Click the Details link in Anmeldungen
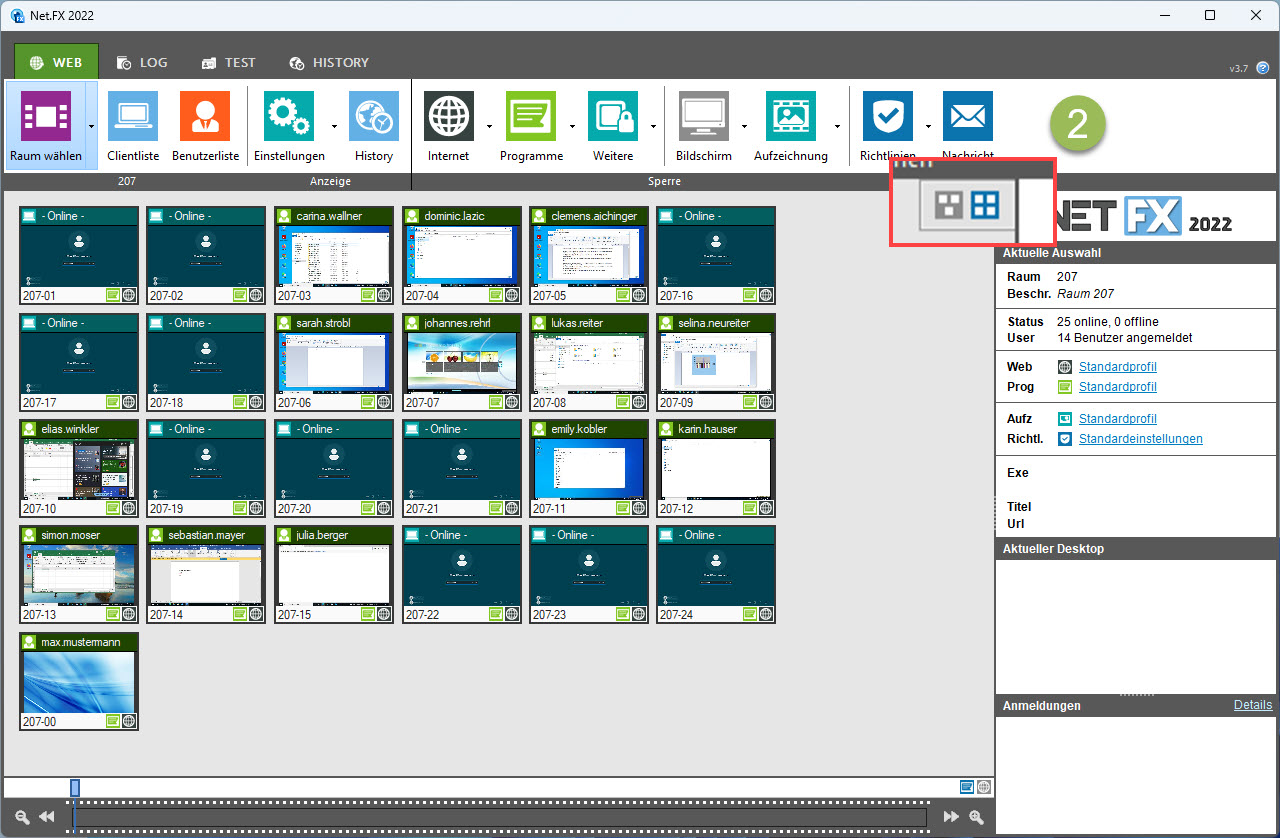Image resolution: width=1280 pixels, height=838 pixels. (1252, 705)
